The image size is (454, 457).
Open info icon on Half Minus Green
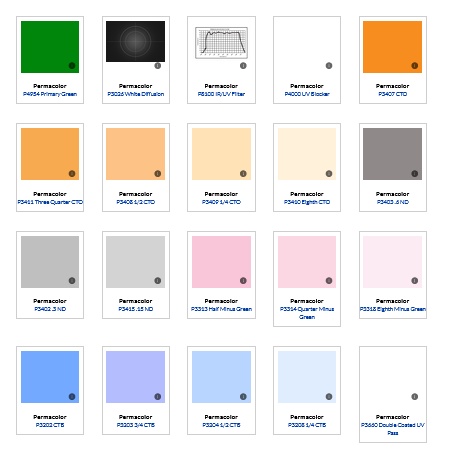[243, 281]
